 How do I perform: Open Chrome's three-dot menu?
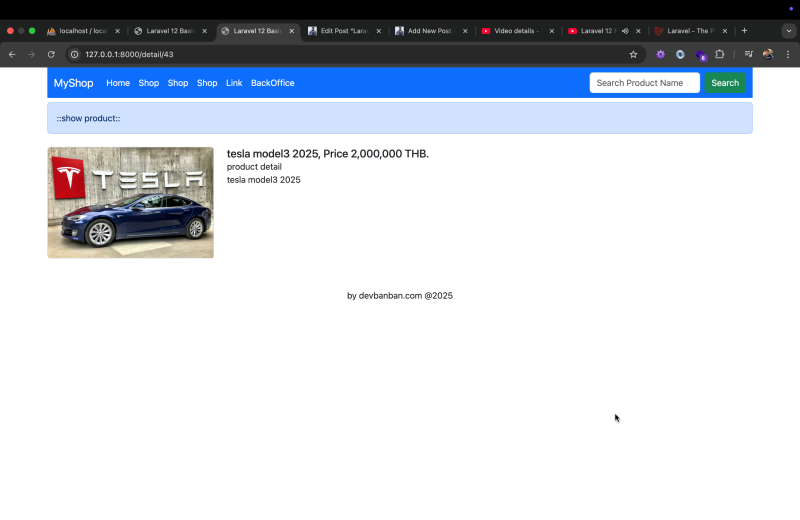[787, 54]
